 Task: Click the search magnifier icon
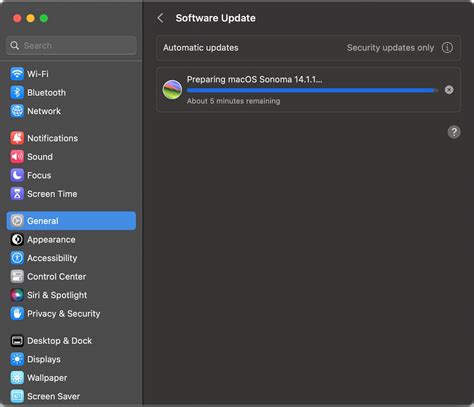[x=14, y=45]
